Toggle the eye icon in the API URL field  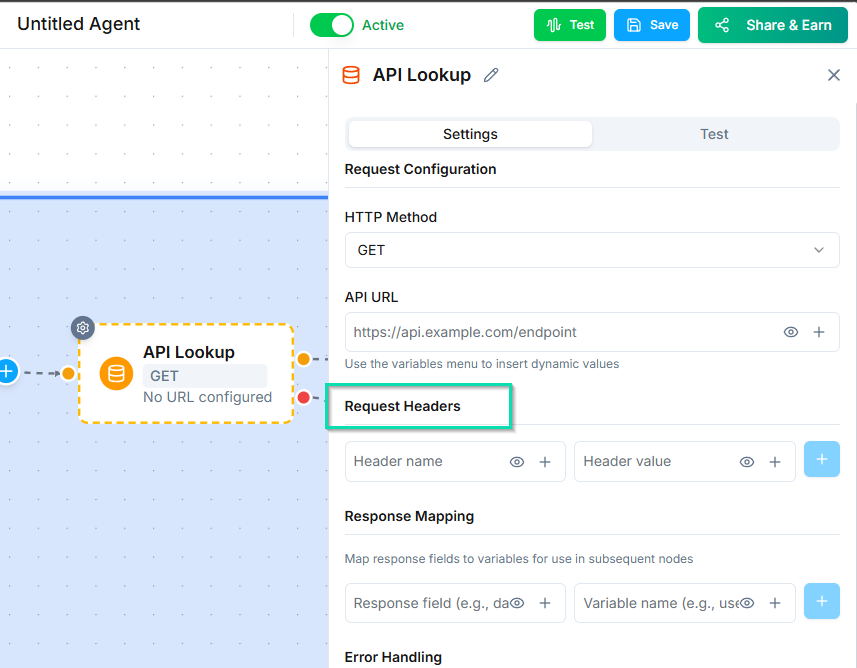coord(791,331)
